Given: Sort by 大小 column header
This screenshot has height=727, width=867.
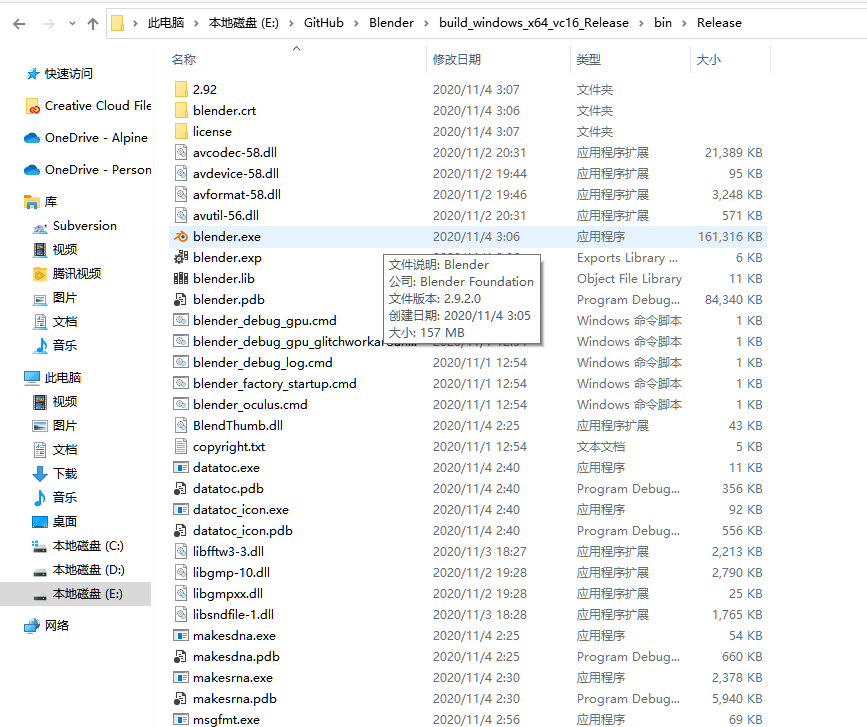Looking at the screenshot, I should point(708,60).
